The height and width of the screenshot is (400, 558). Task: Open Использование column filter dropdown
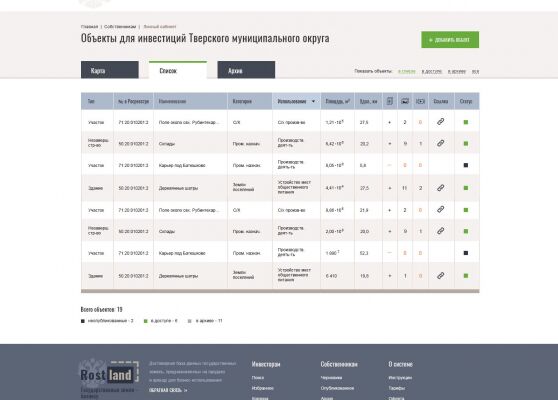point(313,101)
